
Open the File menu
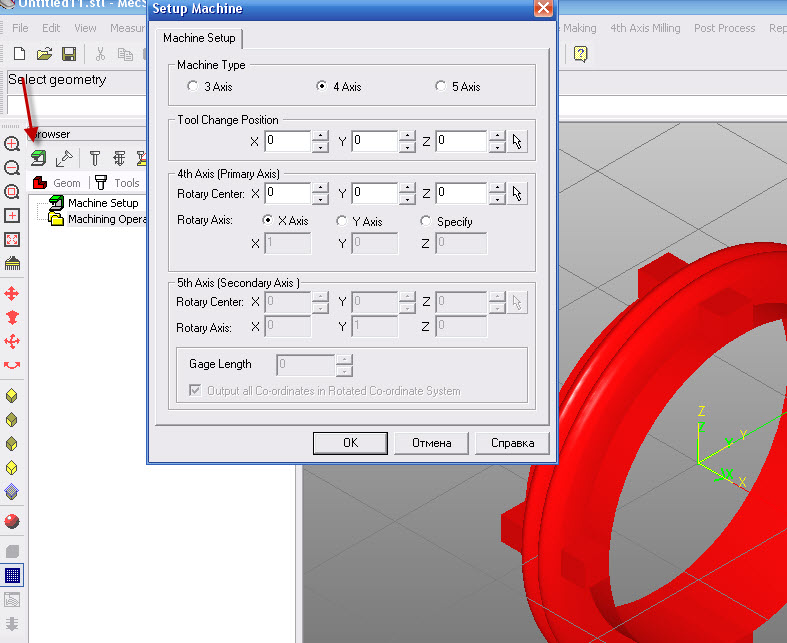(x=20, y=28)
